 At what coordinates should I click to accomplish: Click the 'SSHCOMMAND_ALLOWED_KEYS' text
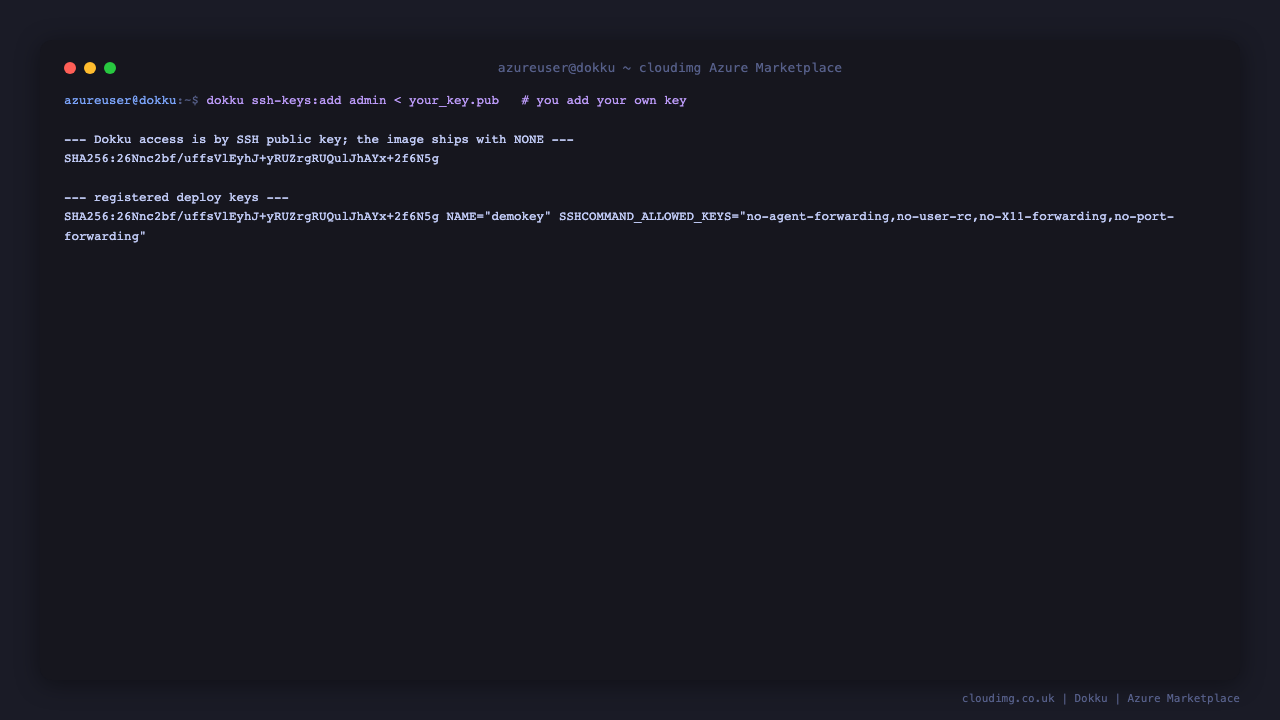pos(645,217)
